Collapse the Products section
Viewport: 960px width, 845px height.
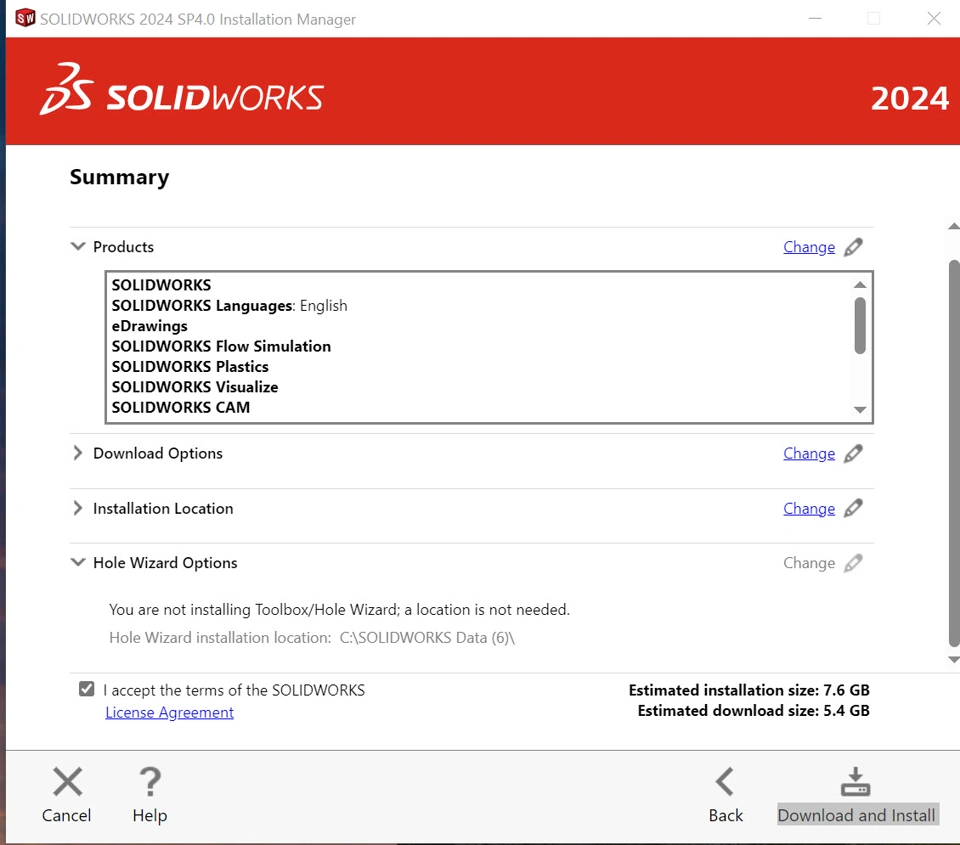coord(78,246)
